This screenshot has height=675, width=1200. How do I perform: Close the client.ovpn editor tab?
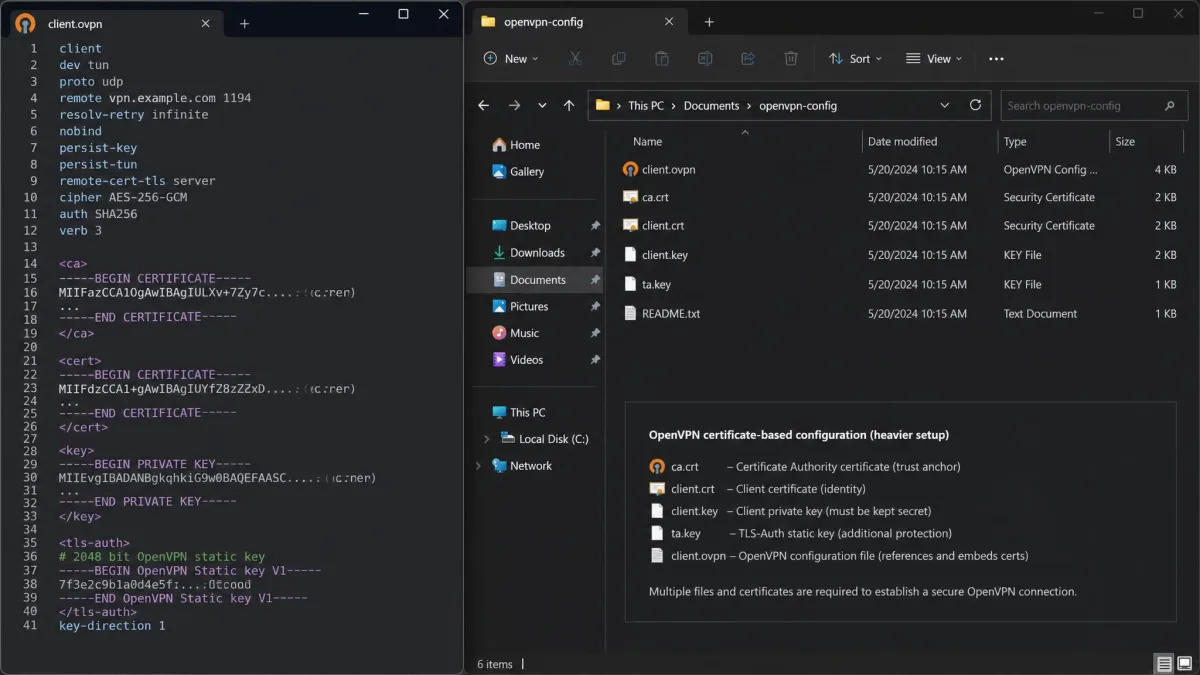pyautogui.click(x=206, y=23)
